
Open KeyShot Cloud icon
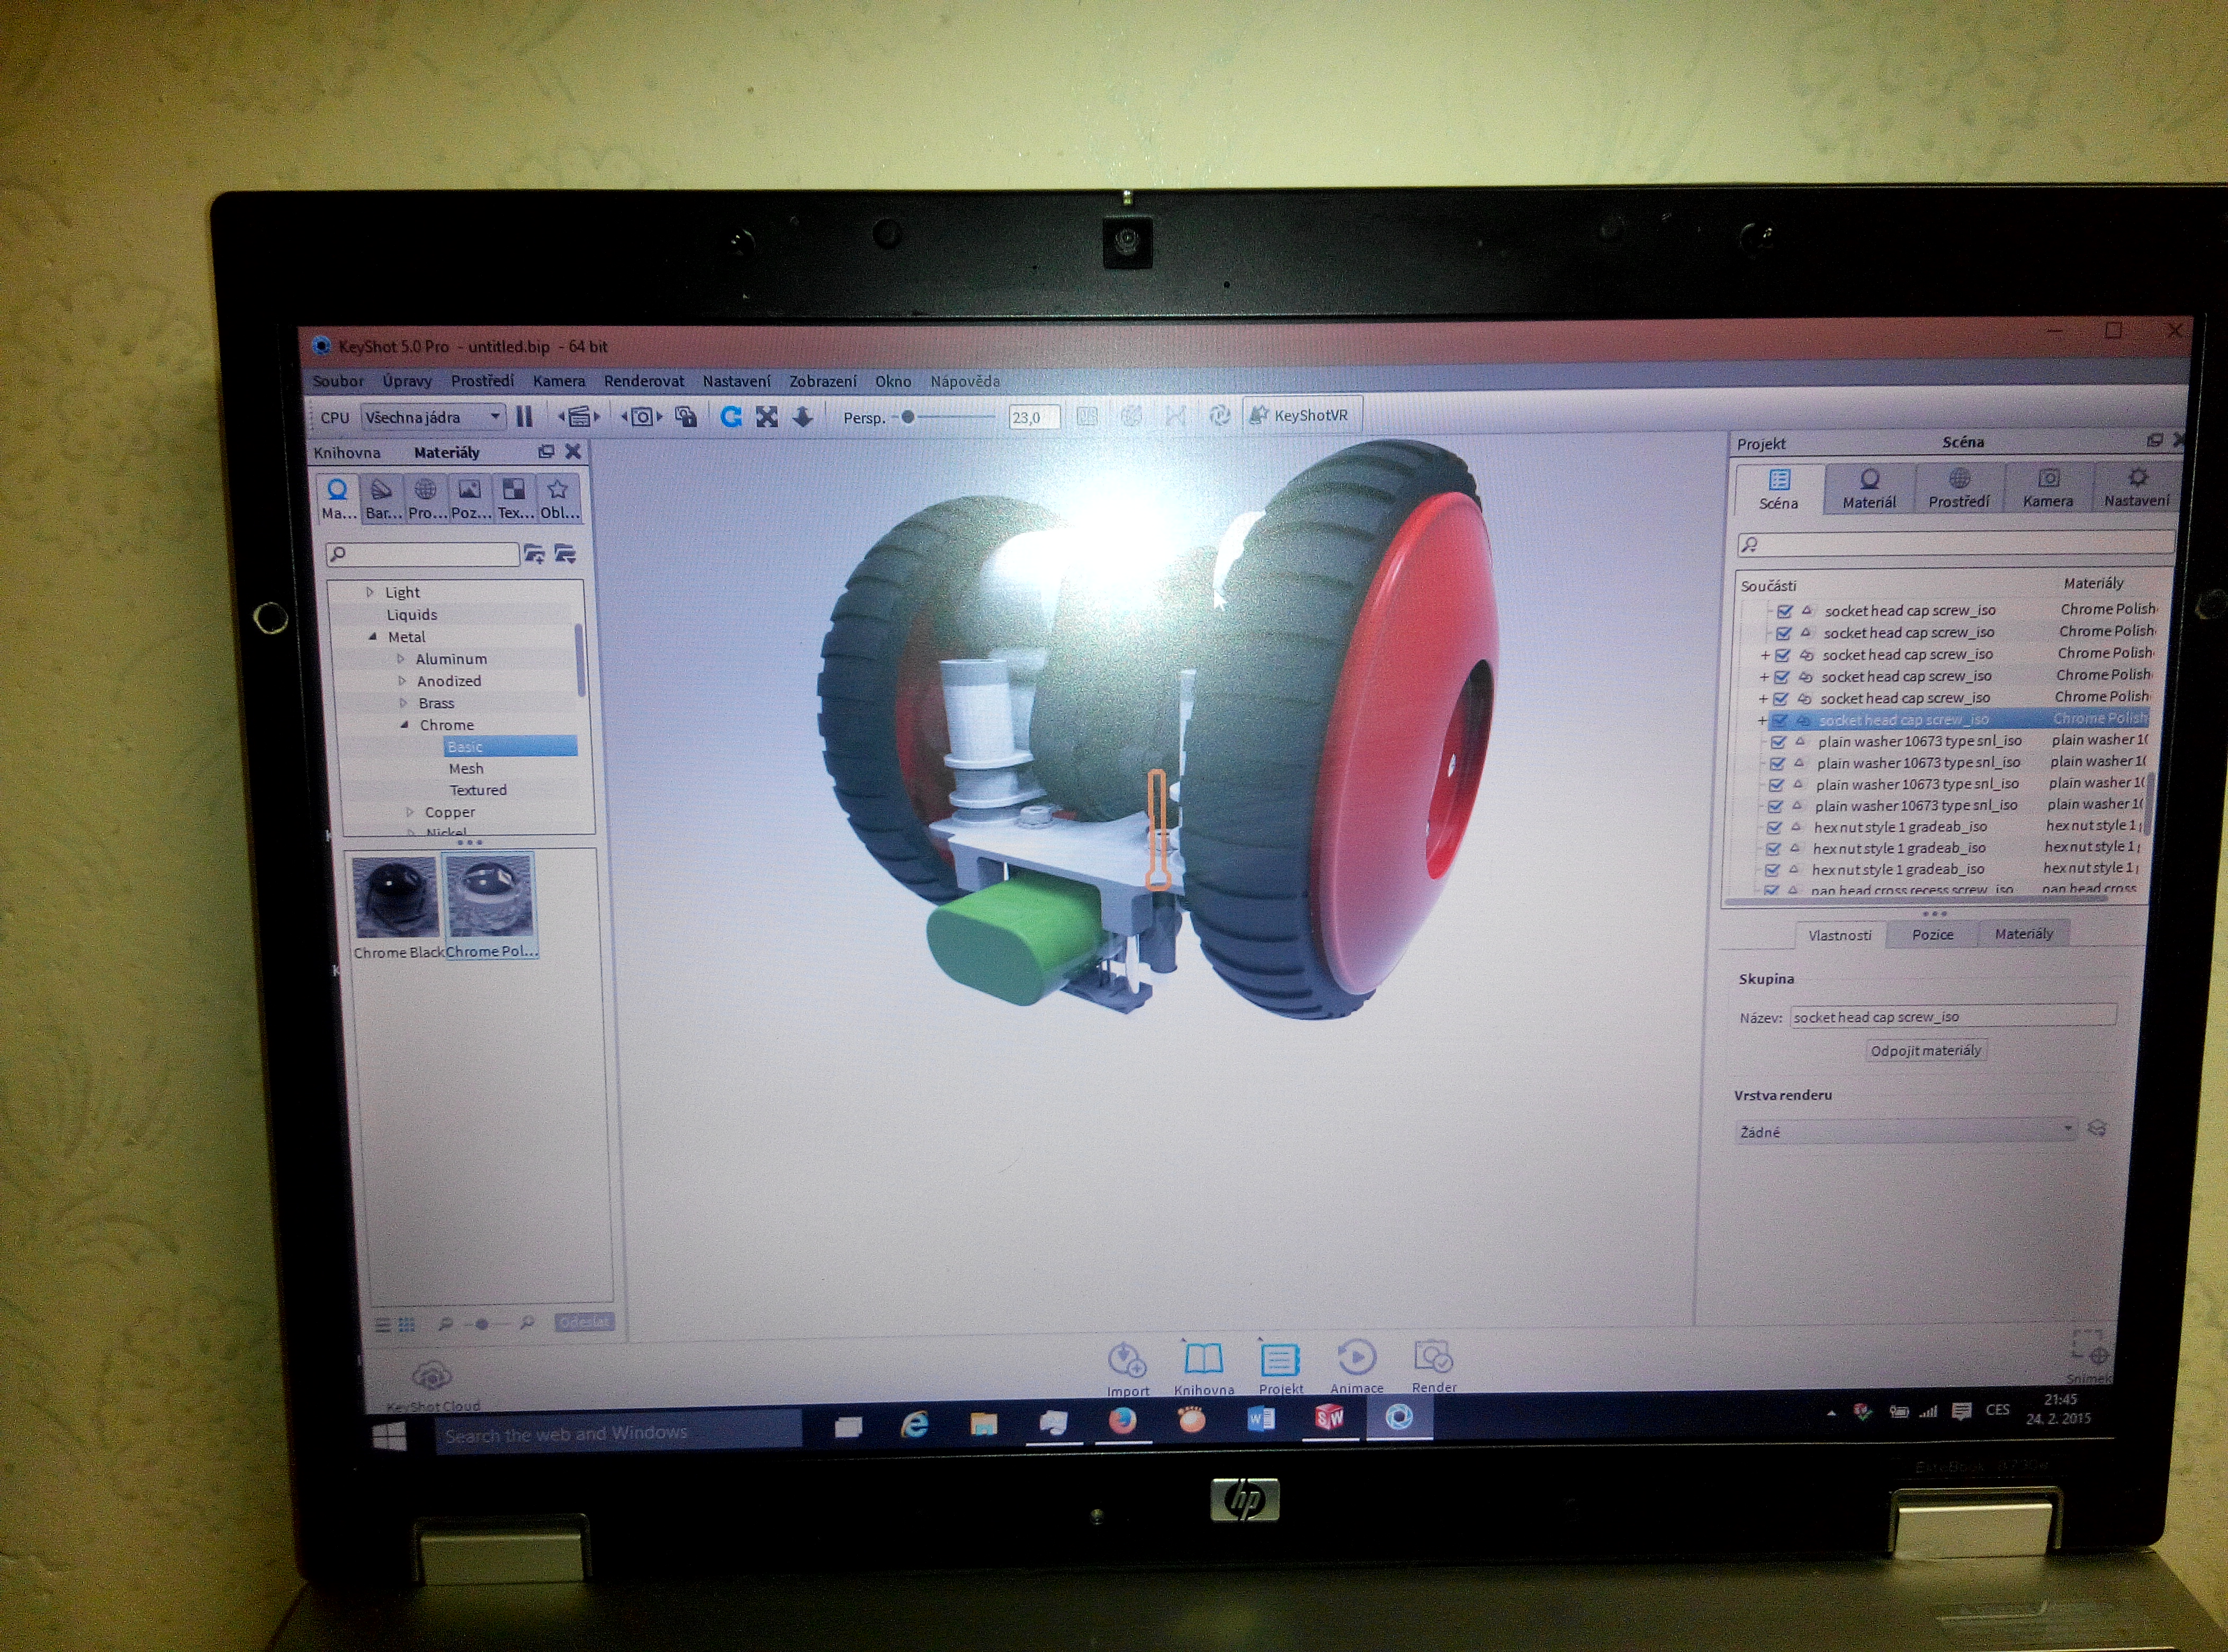(x=432, y=1376)
